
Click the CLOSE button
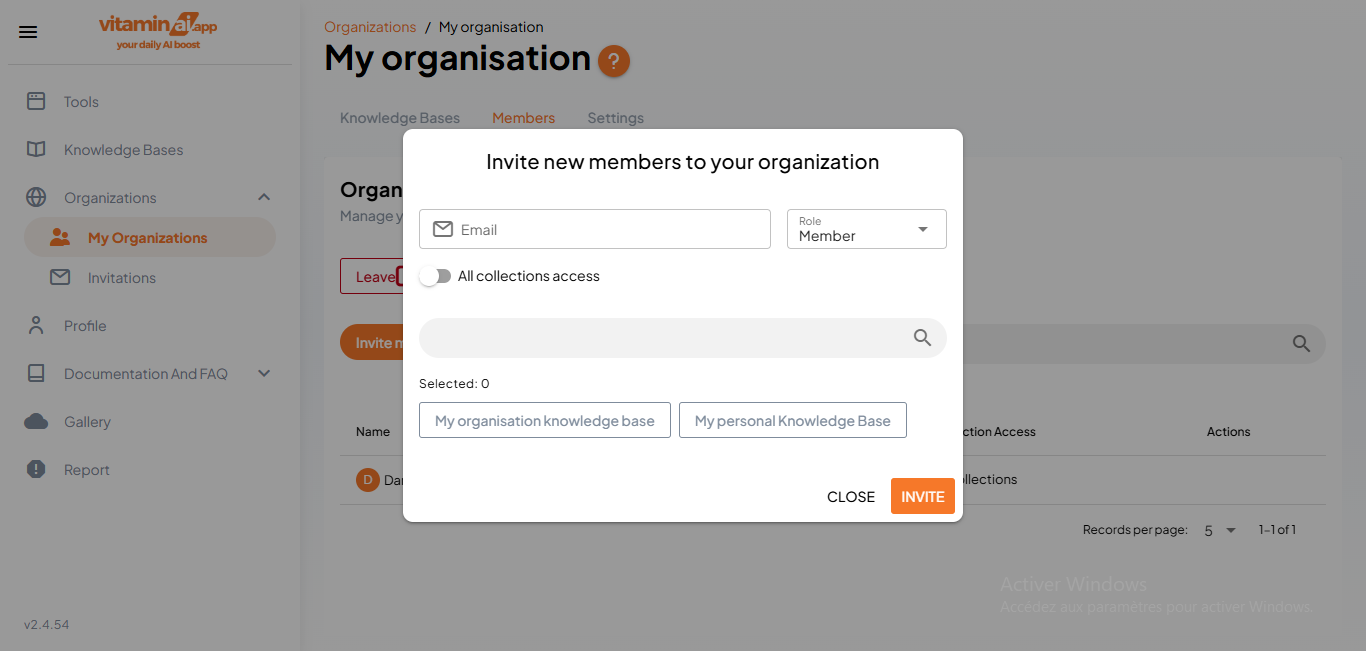[851, 496]
